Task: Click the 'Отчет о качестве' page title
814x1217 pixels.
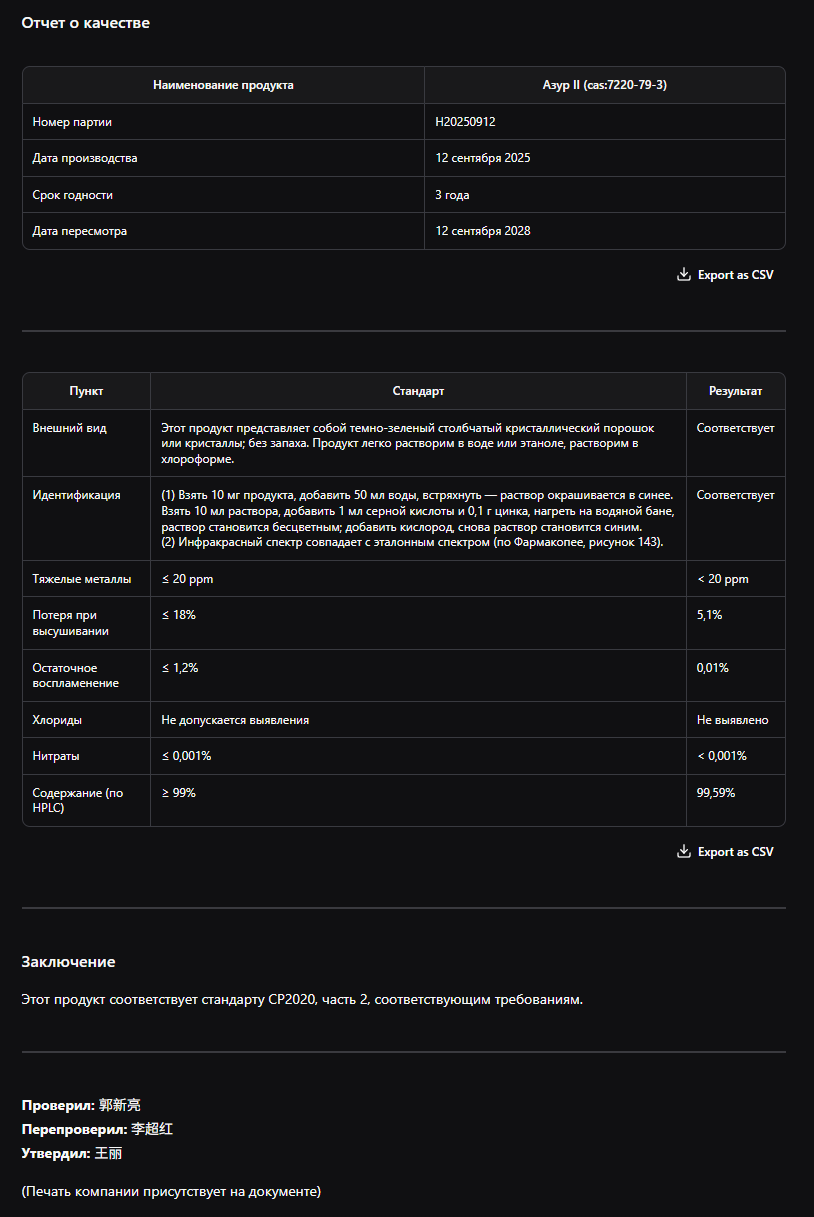Action: (86, 23)
